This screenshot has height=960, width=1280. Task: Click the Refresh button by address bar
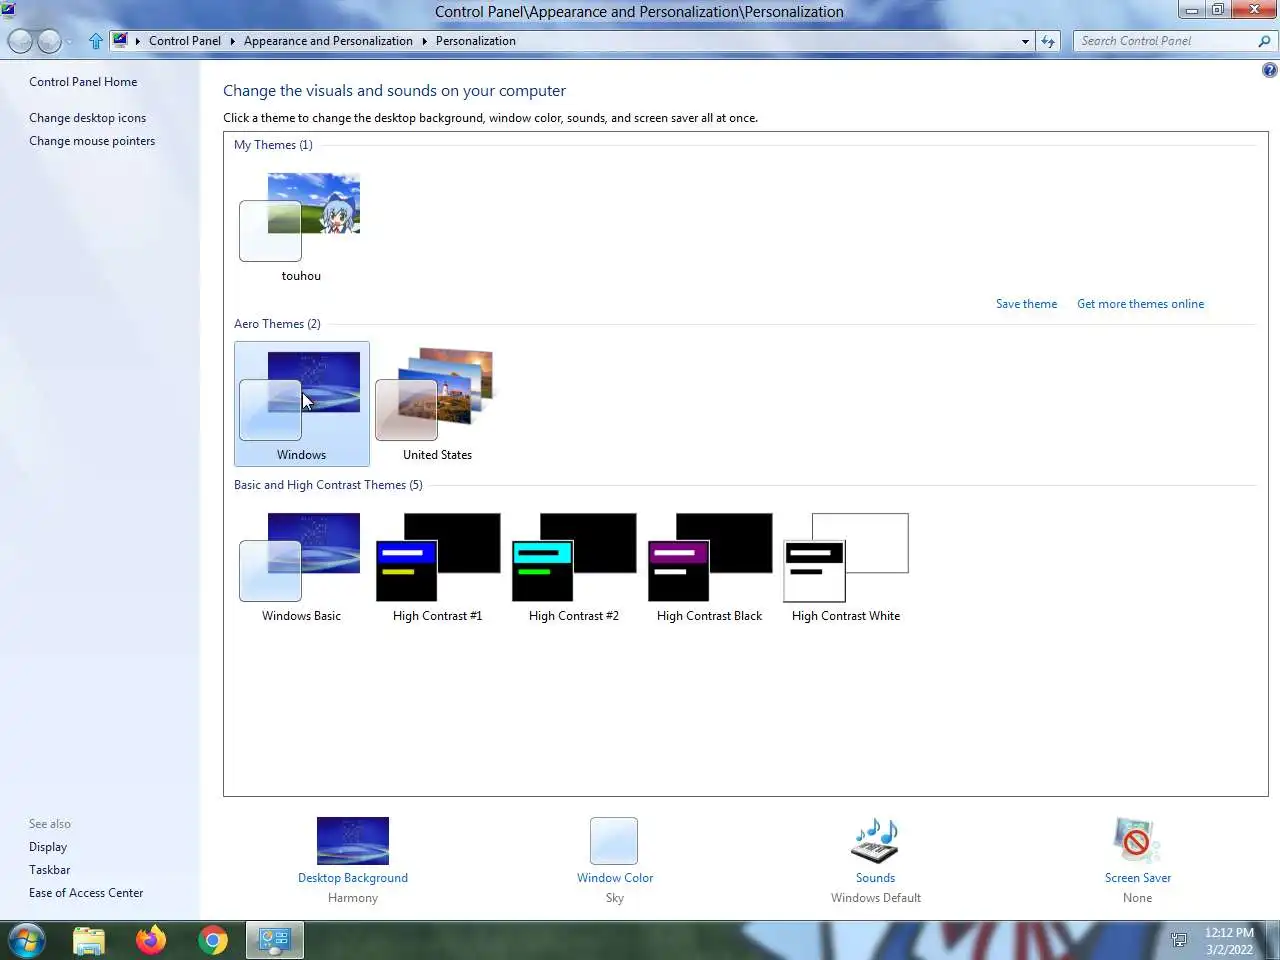(1048, 41)
